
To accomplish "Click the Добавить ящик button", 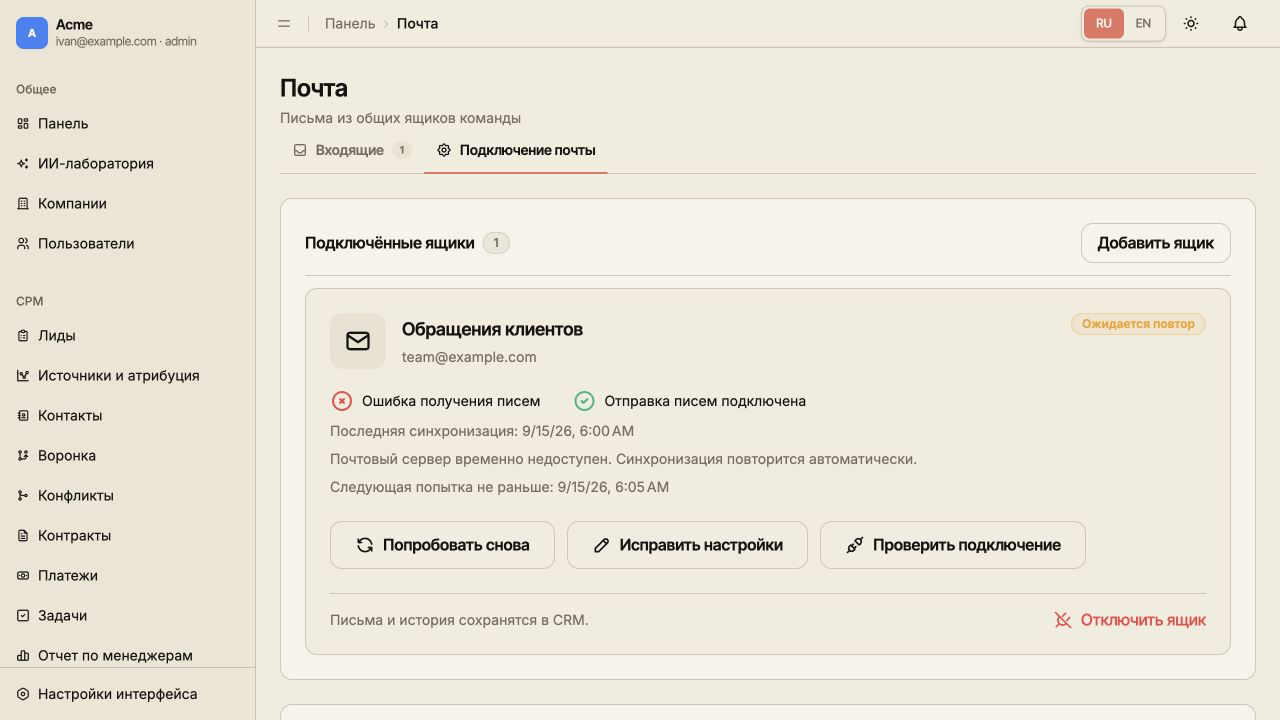I will tap(1155, 243).
